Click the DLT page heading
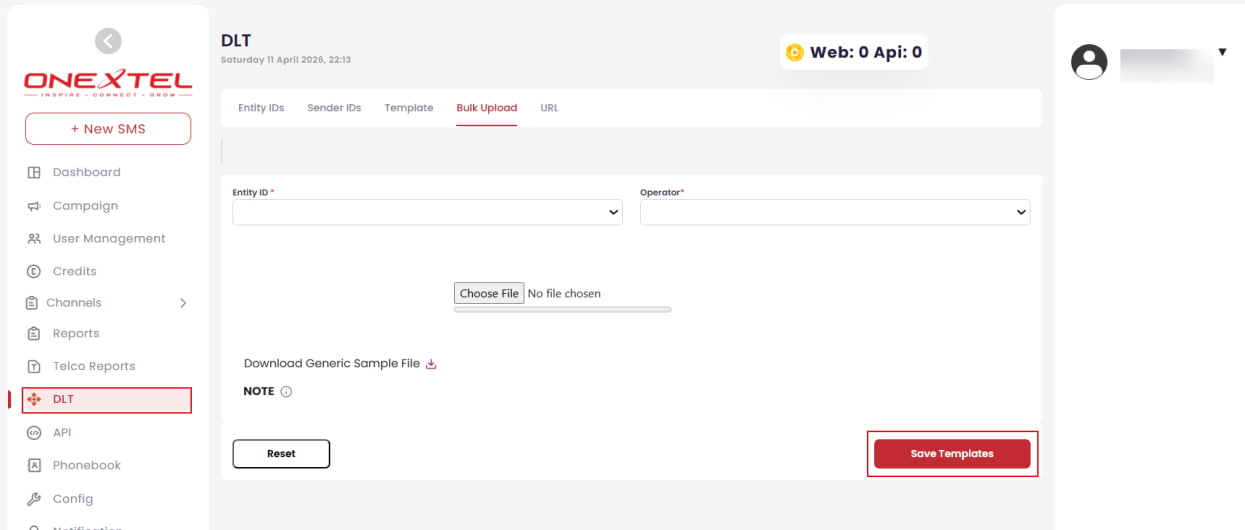 [236, 41]
